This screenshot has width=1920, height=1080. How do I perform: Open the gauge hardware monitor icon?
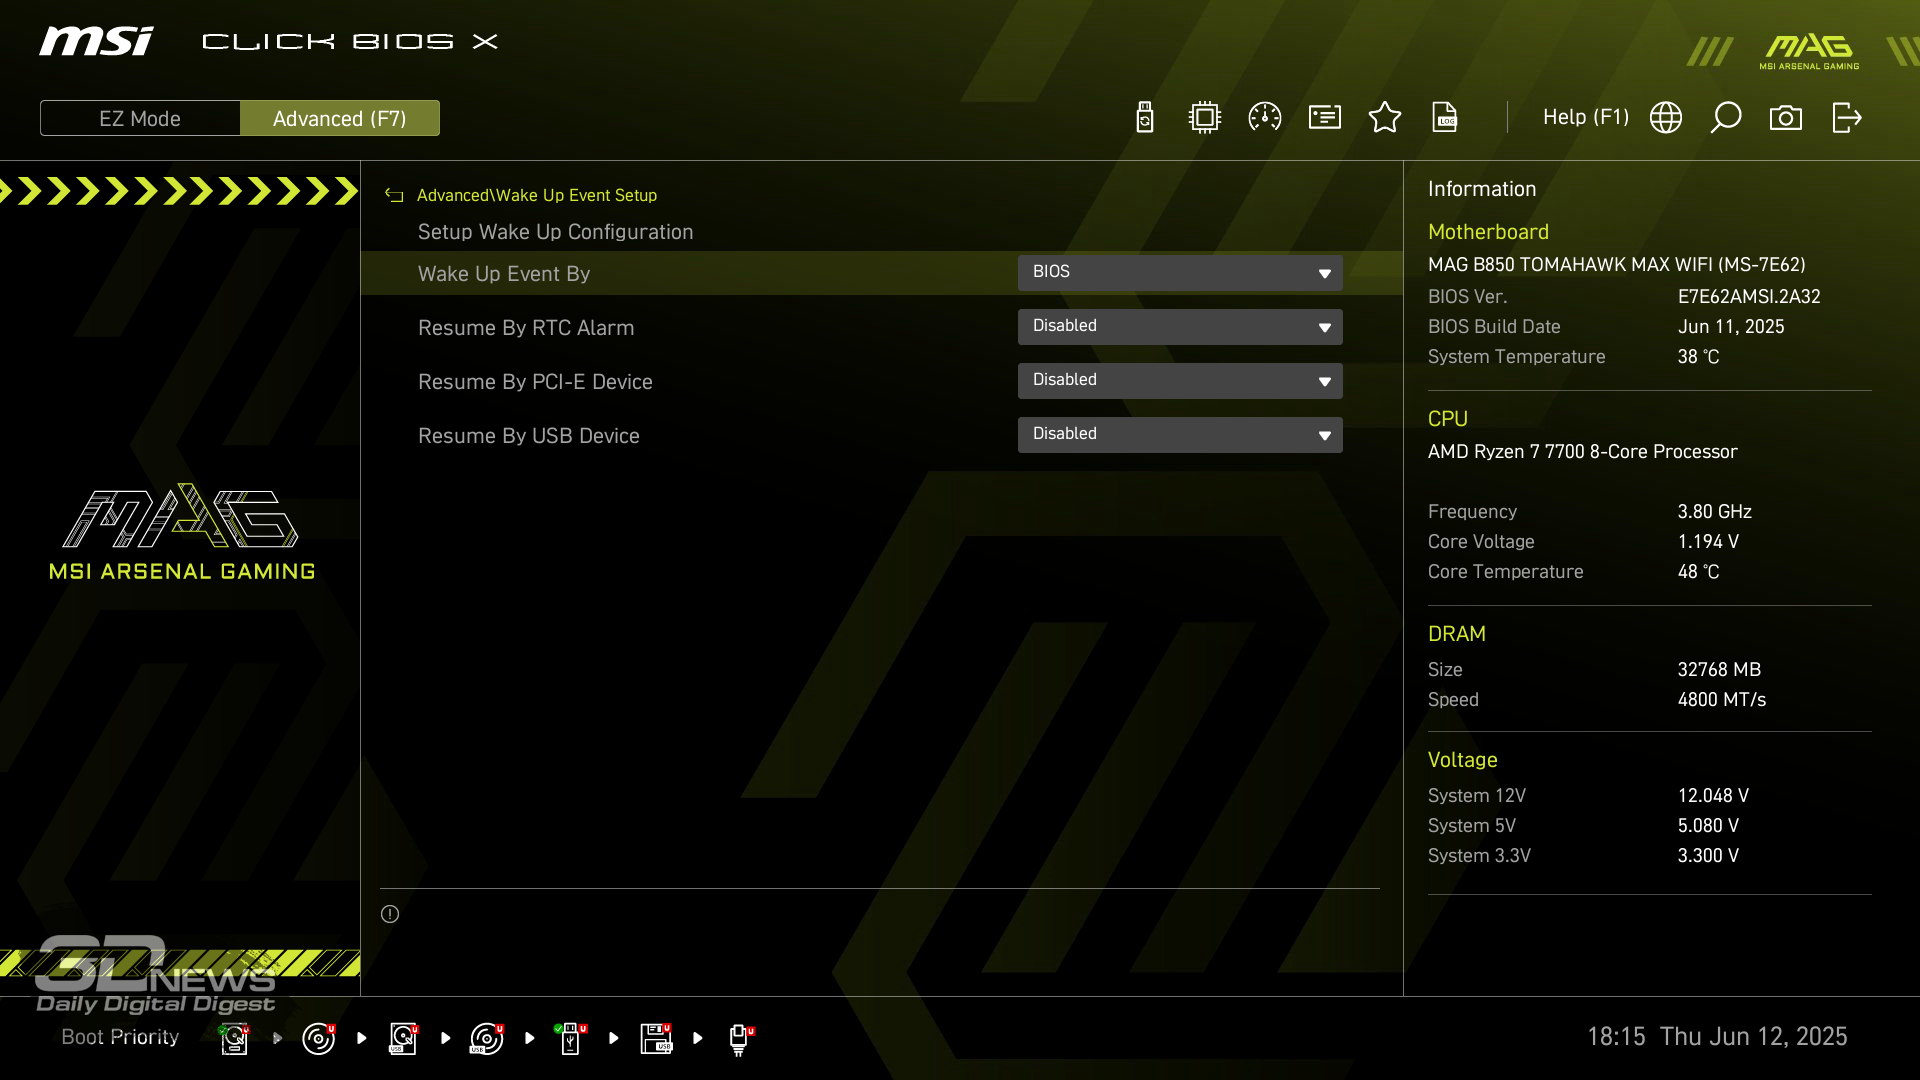point(1265,118)
